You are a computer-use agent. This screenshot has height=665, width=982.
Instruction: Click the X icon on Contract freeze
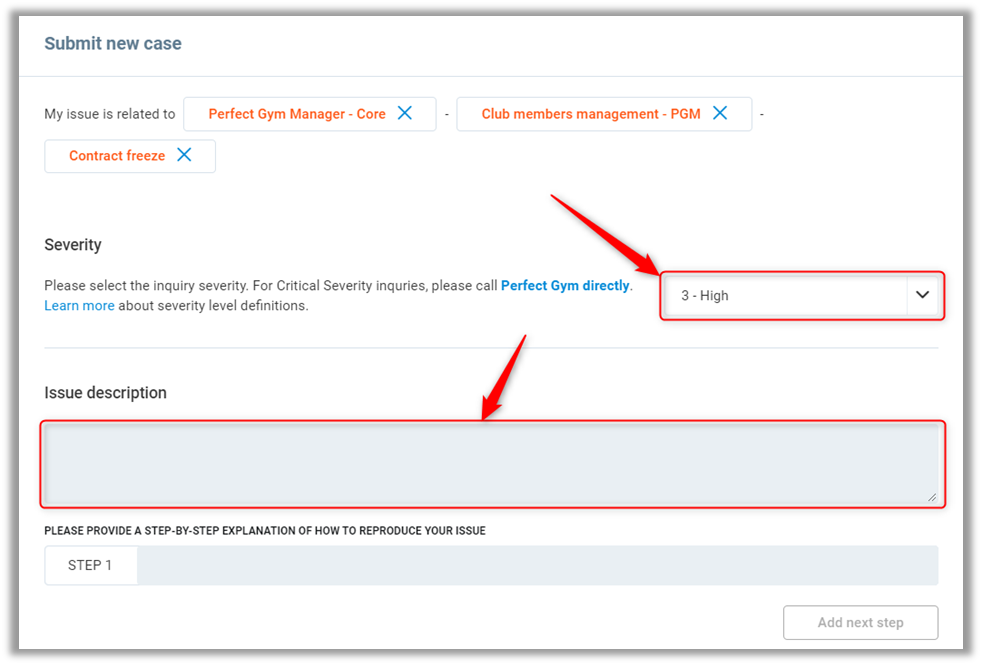coord(184,155)
